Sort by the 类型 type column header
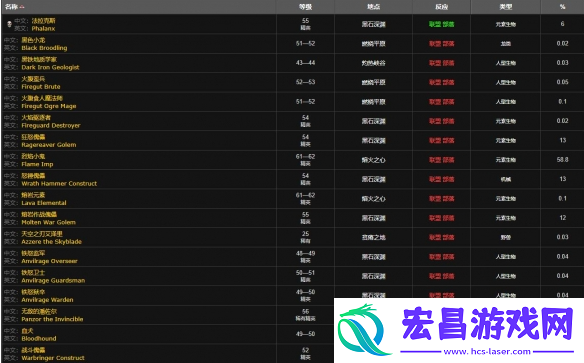Screen dimensions: 584x363 click(x=505, y=7)
